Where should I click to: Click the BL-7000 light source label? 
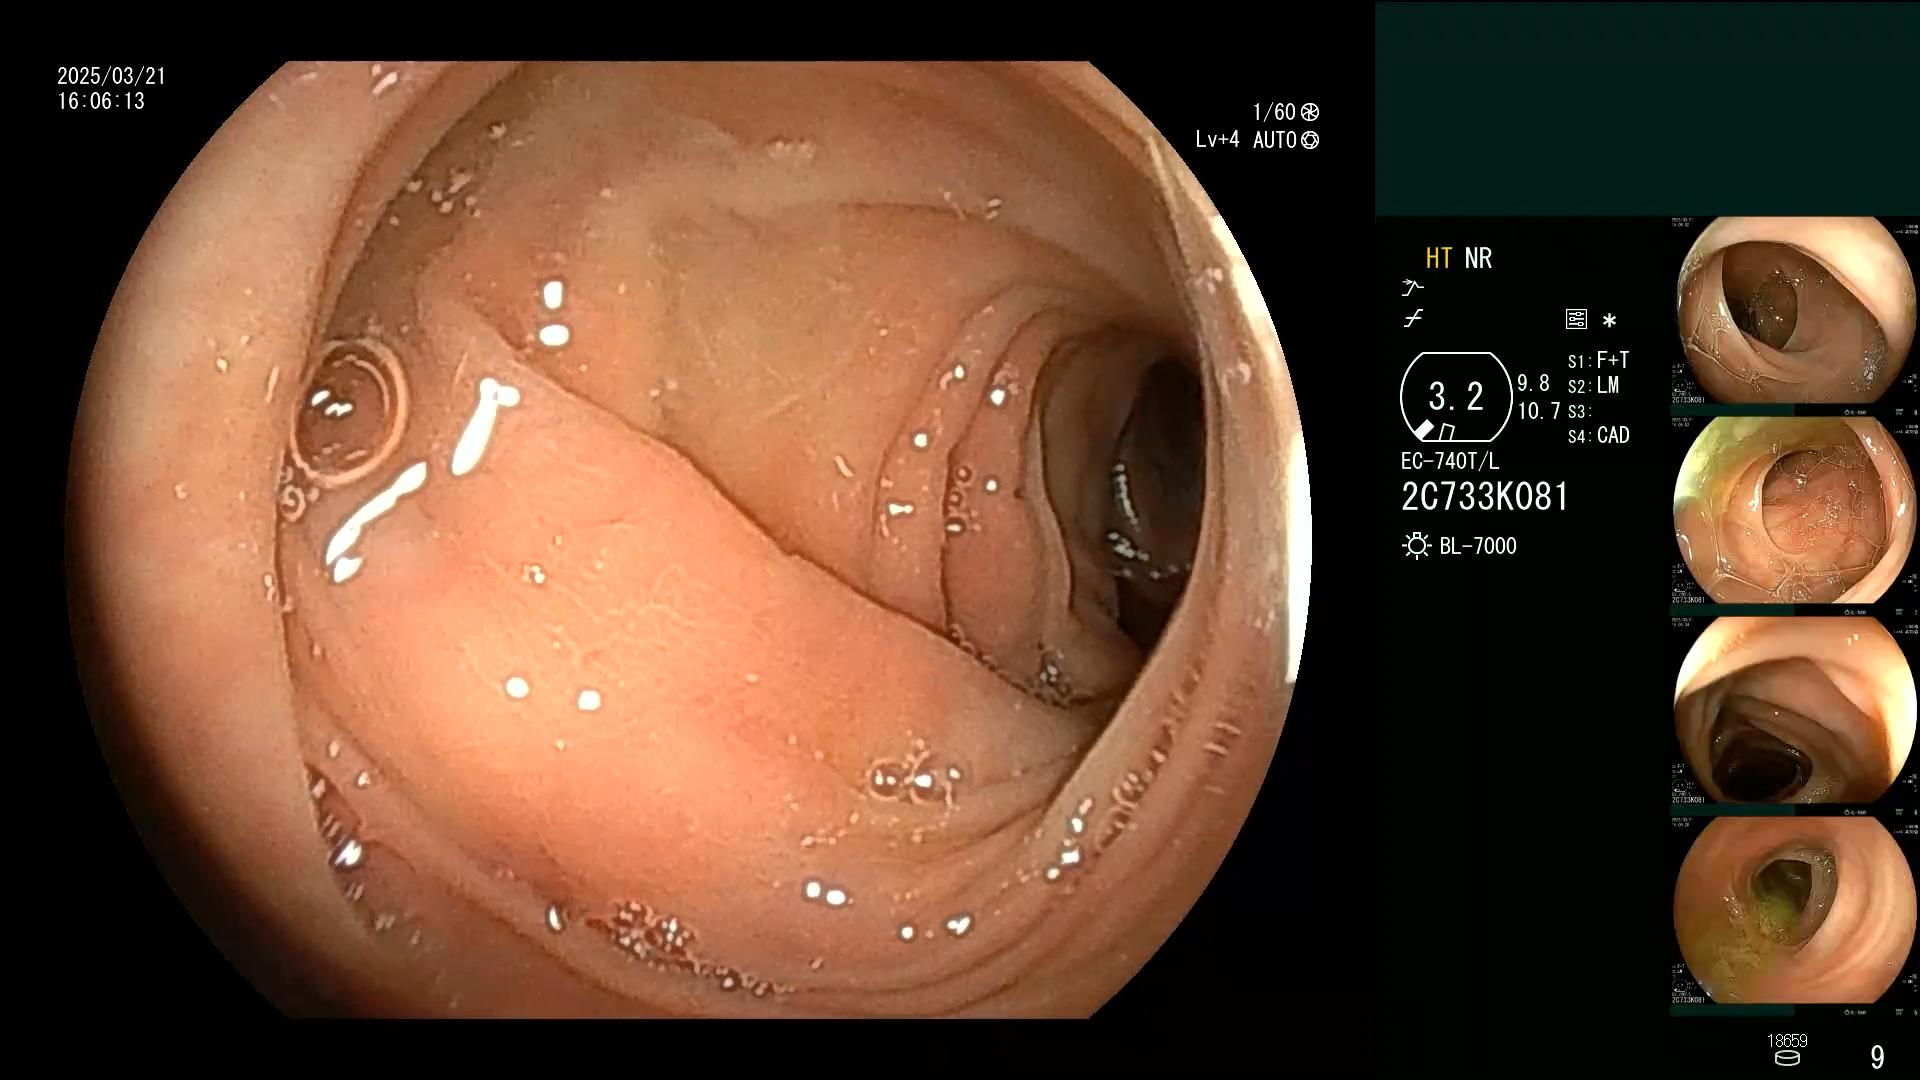(1478, 546)
